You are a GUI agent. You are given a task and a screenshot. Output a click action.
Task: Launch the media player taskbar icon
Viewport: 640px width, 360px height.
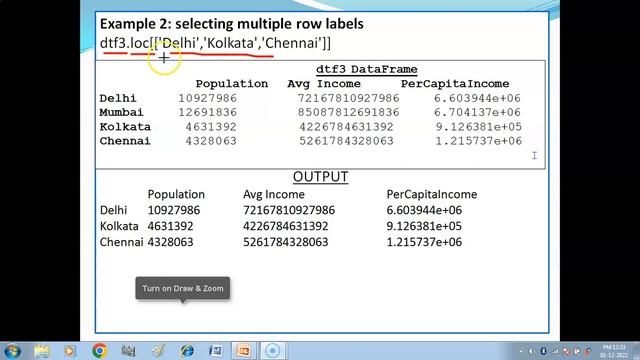[69, 351]
